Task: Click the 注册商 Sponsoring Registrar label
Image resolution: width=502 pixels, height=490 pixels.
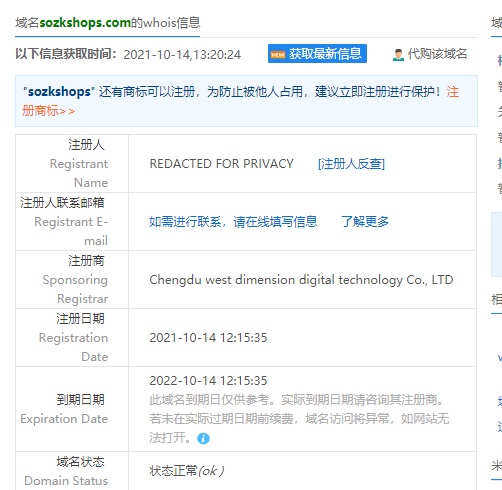Action: (72, 280)
